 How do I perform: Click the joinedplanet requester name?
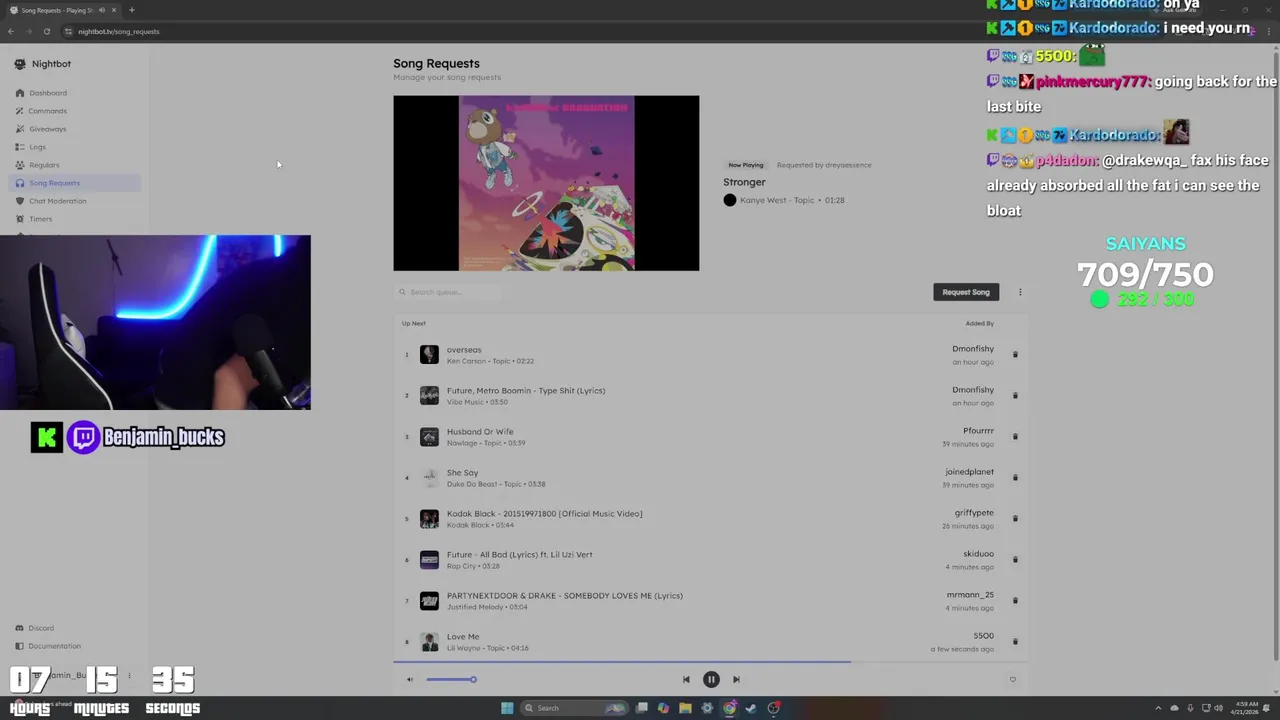[x=969, y=472]
